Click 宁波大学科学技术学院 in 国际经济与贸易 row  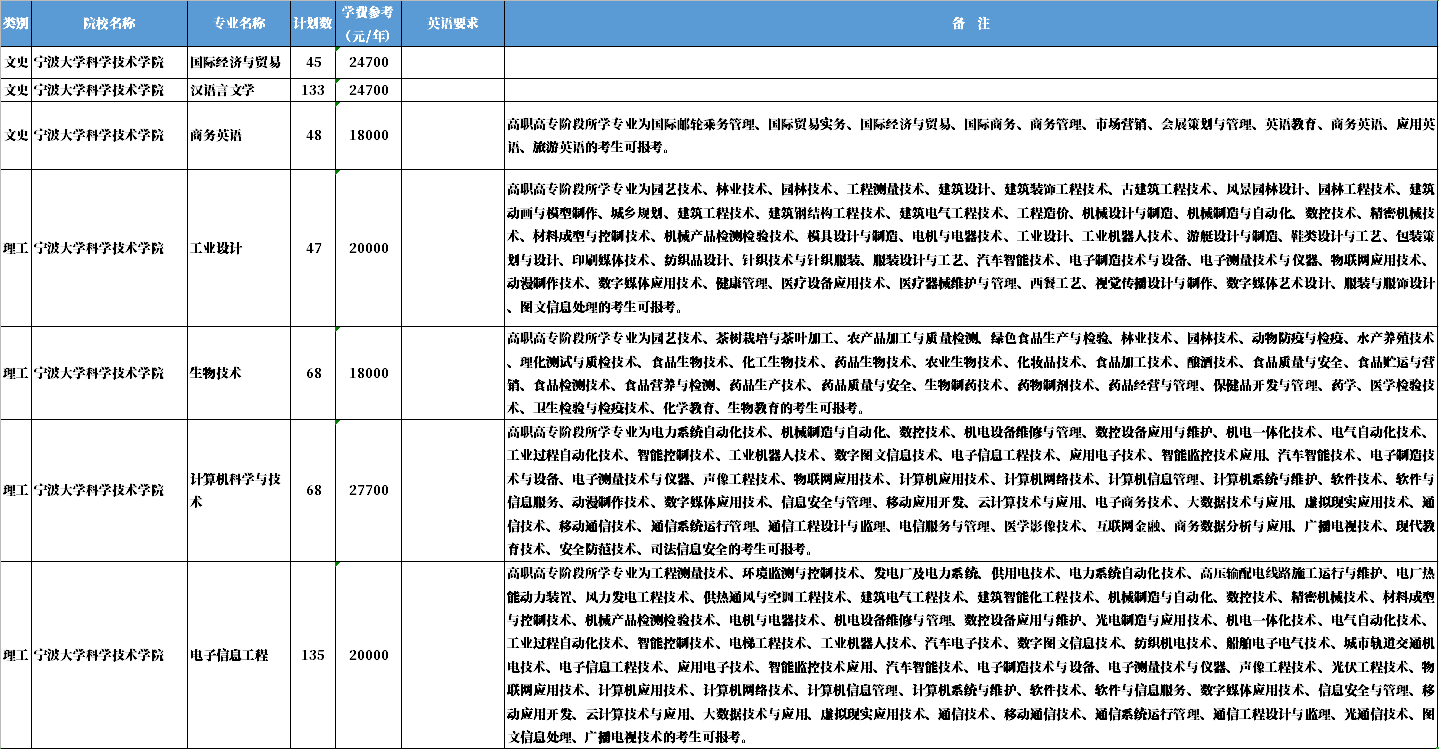click(110, 62)
